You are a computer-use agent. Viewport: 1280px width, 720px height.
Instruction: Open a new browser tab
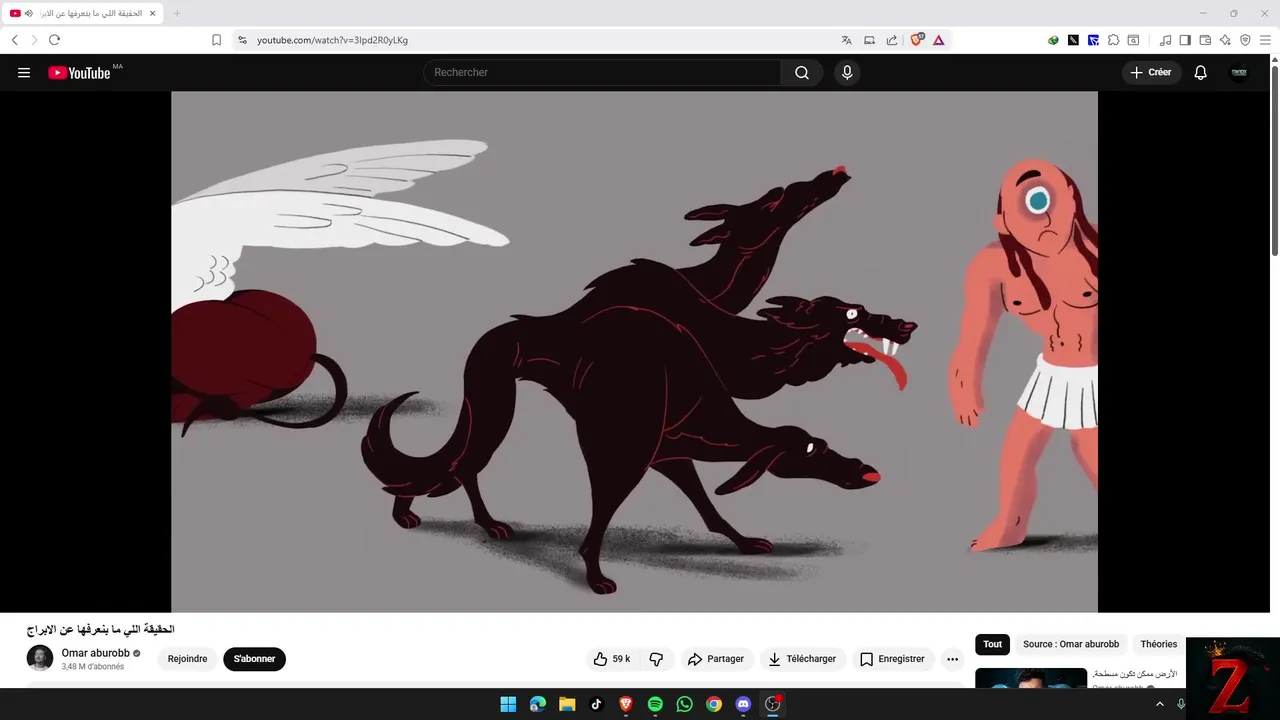tap(177, 13)
